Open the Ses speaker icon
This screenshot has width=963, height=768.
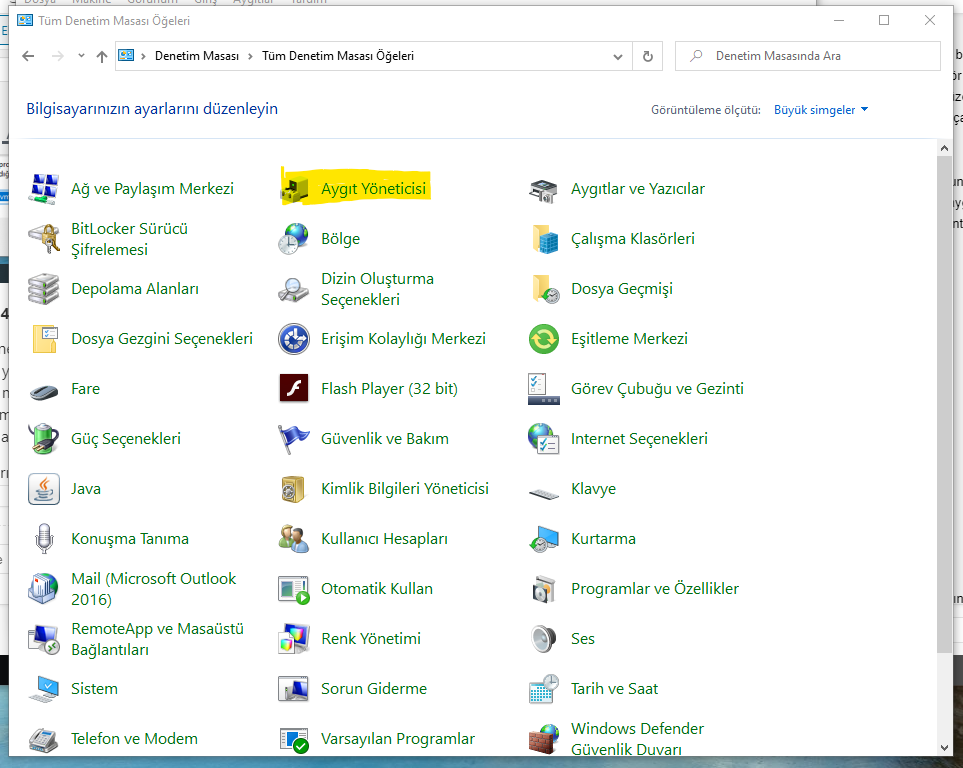[543, 638]
